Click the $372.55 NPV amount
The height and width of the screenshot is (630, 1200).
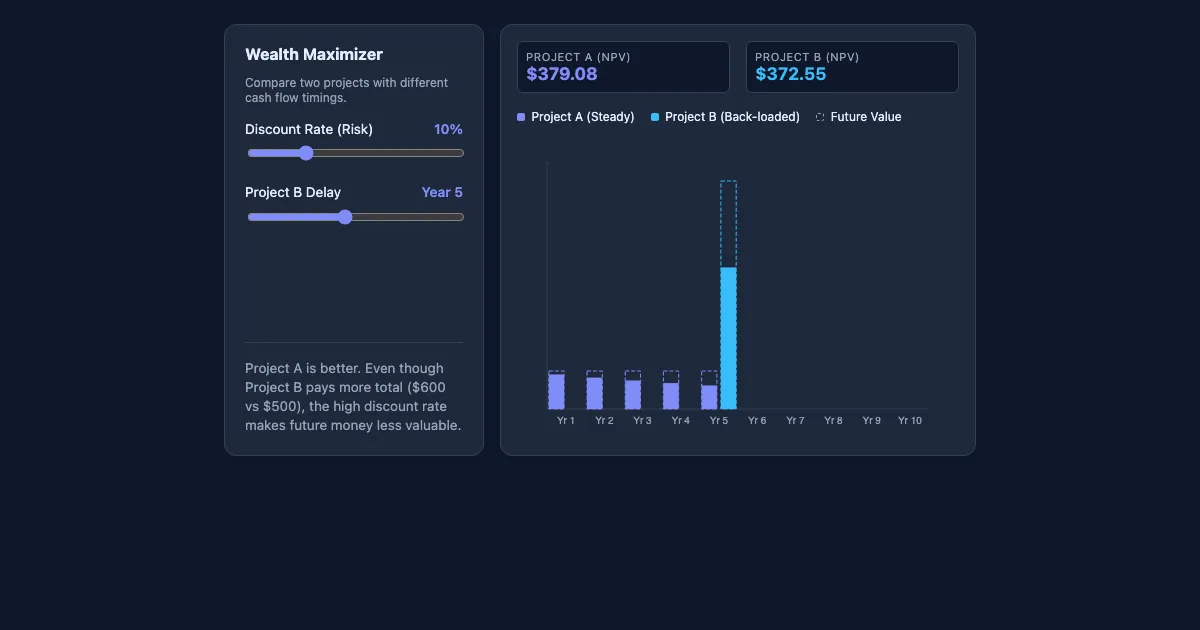click(x=791, y=74)
